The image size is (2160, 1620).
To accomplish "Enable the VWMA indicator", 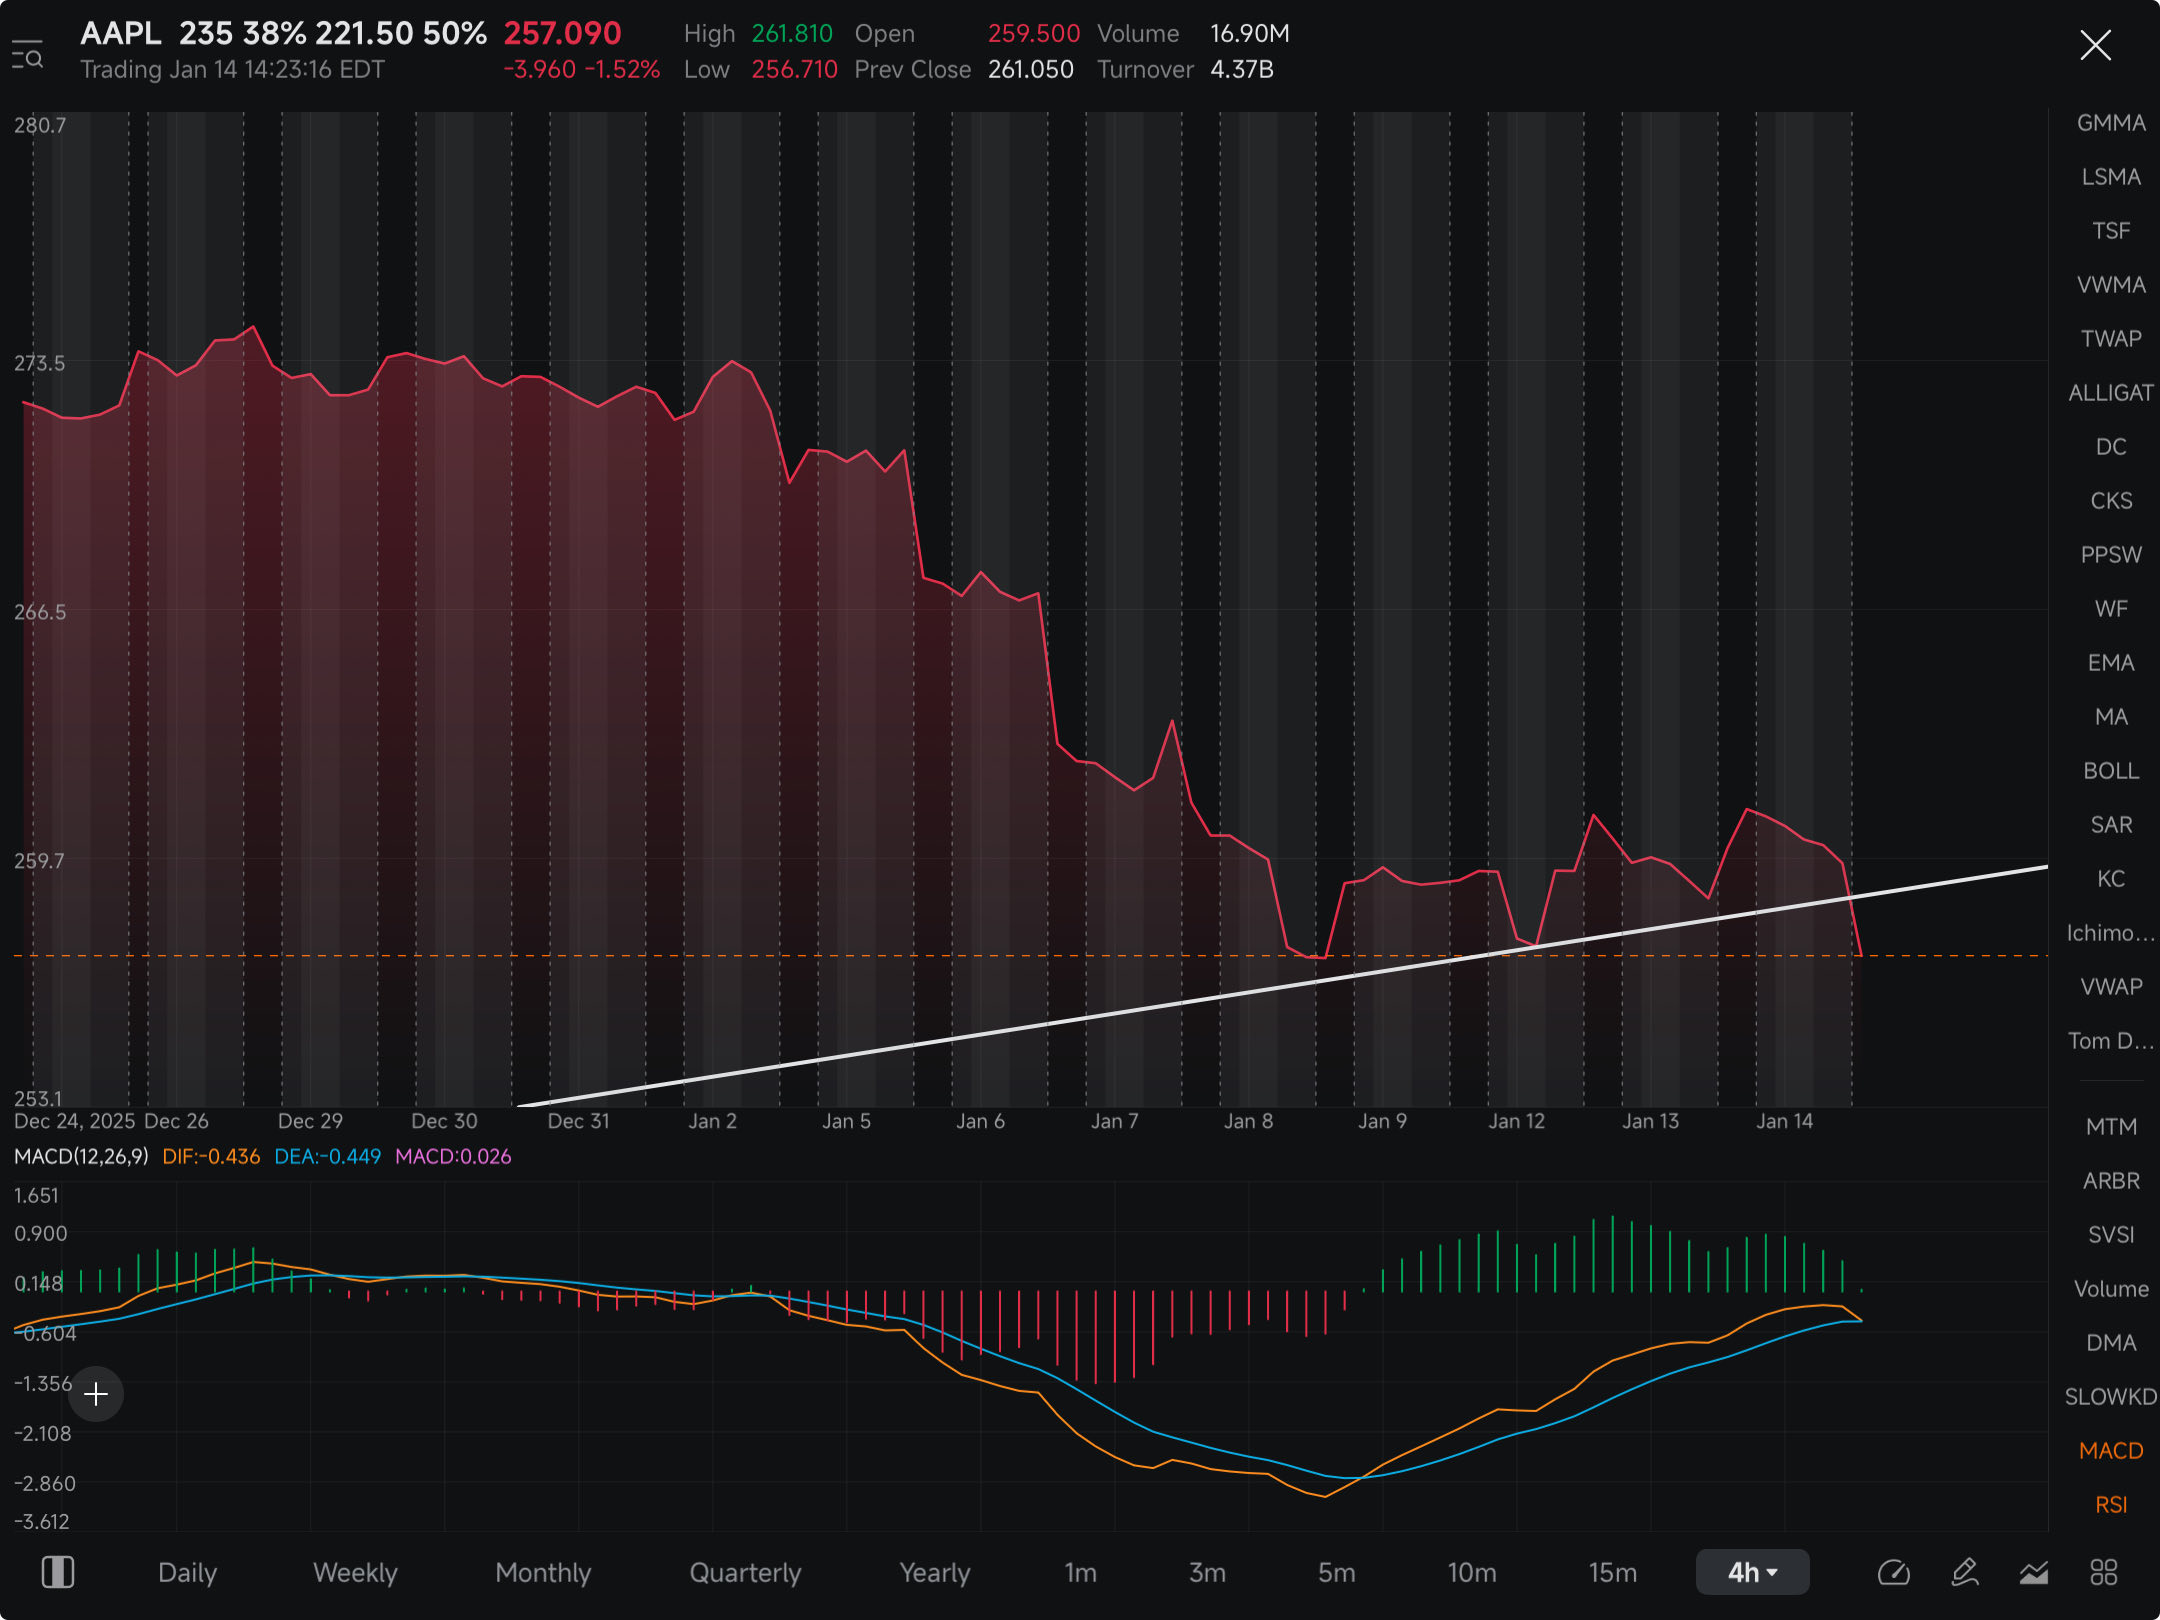I will [x=2111, y=285].
